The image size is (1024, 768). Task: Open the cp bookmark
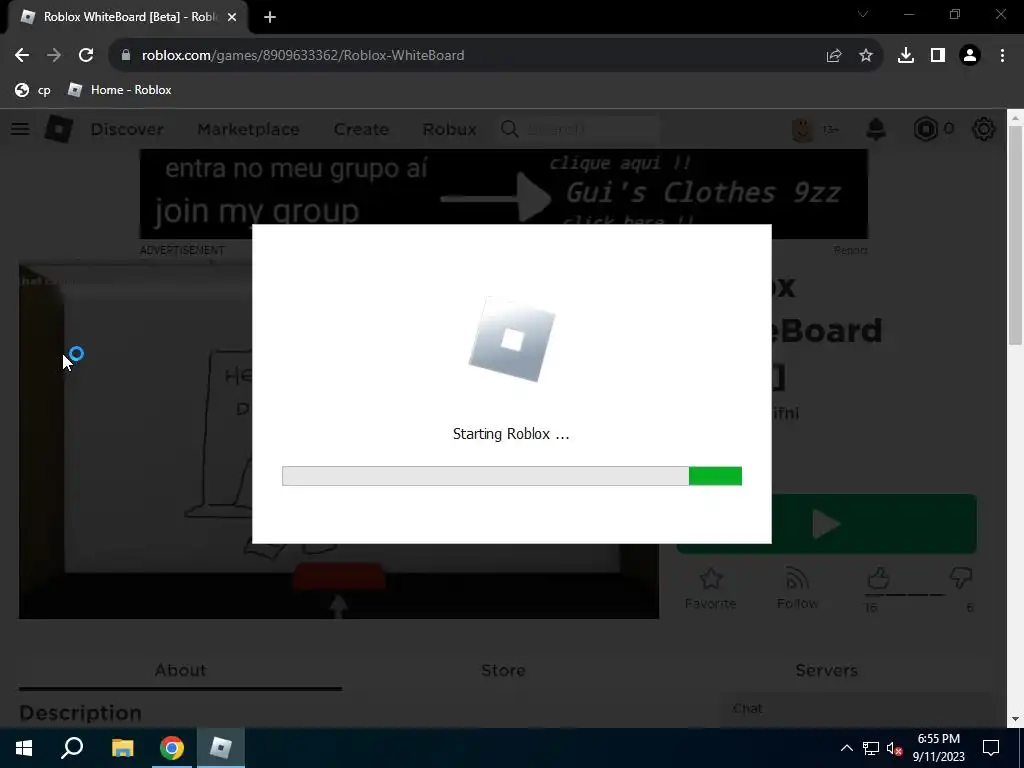[x=33, y=90]
